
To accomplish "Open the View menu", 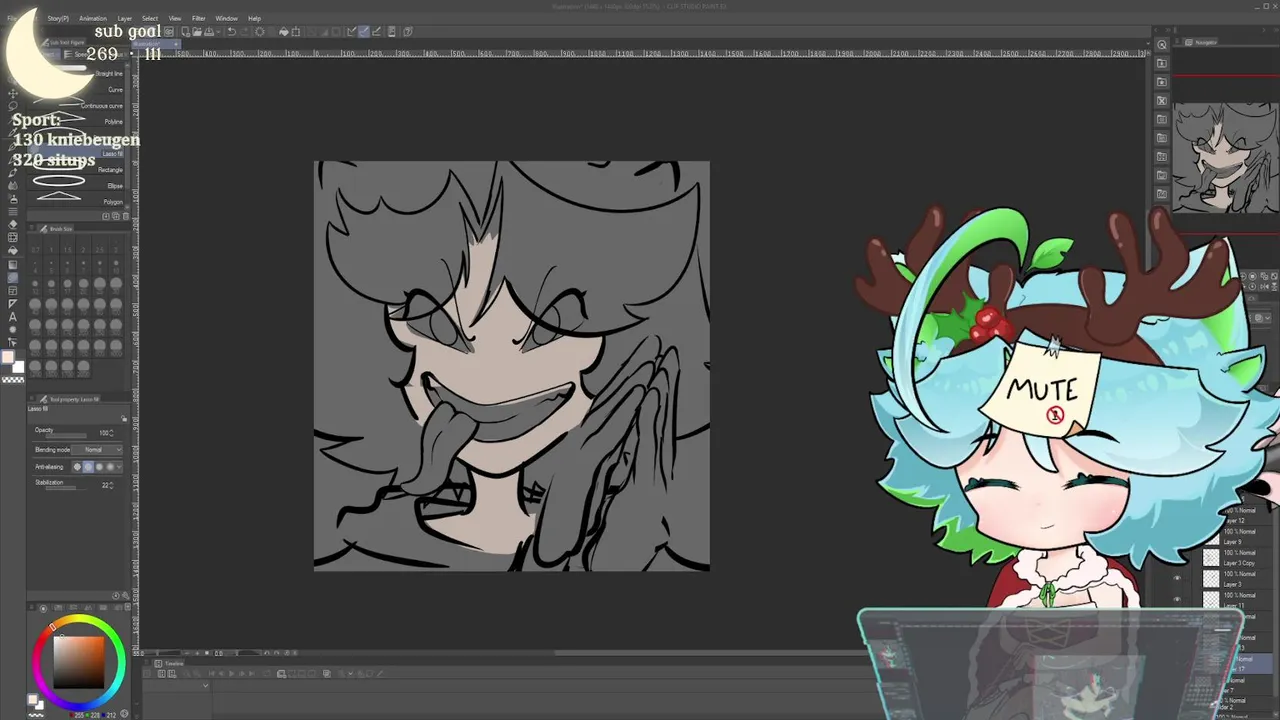I will (x=175, y=18).
